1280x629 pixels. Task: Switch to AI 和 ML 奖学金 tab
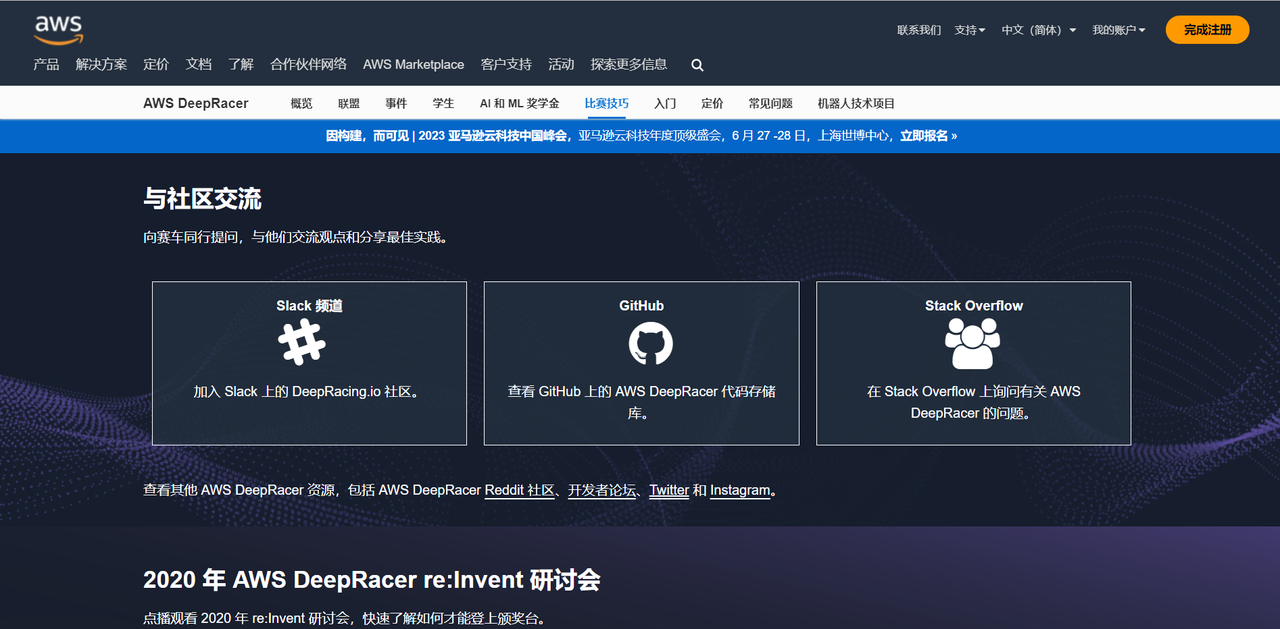(520, 103)
